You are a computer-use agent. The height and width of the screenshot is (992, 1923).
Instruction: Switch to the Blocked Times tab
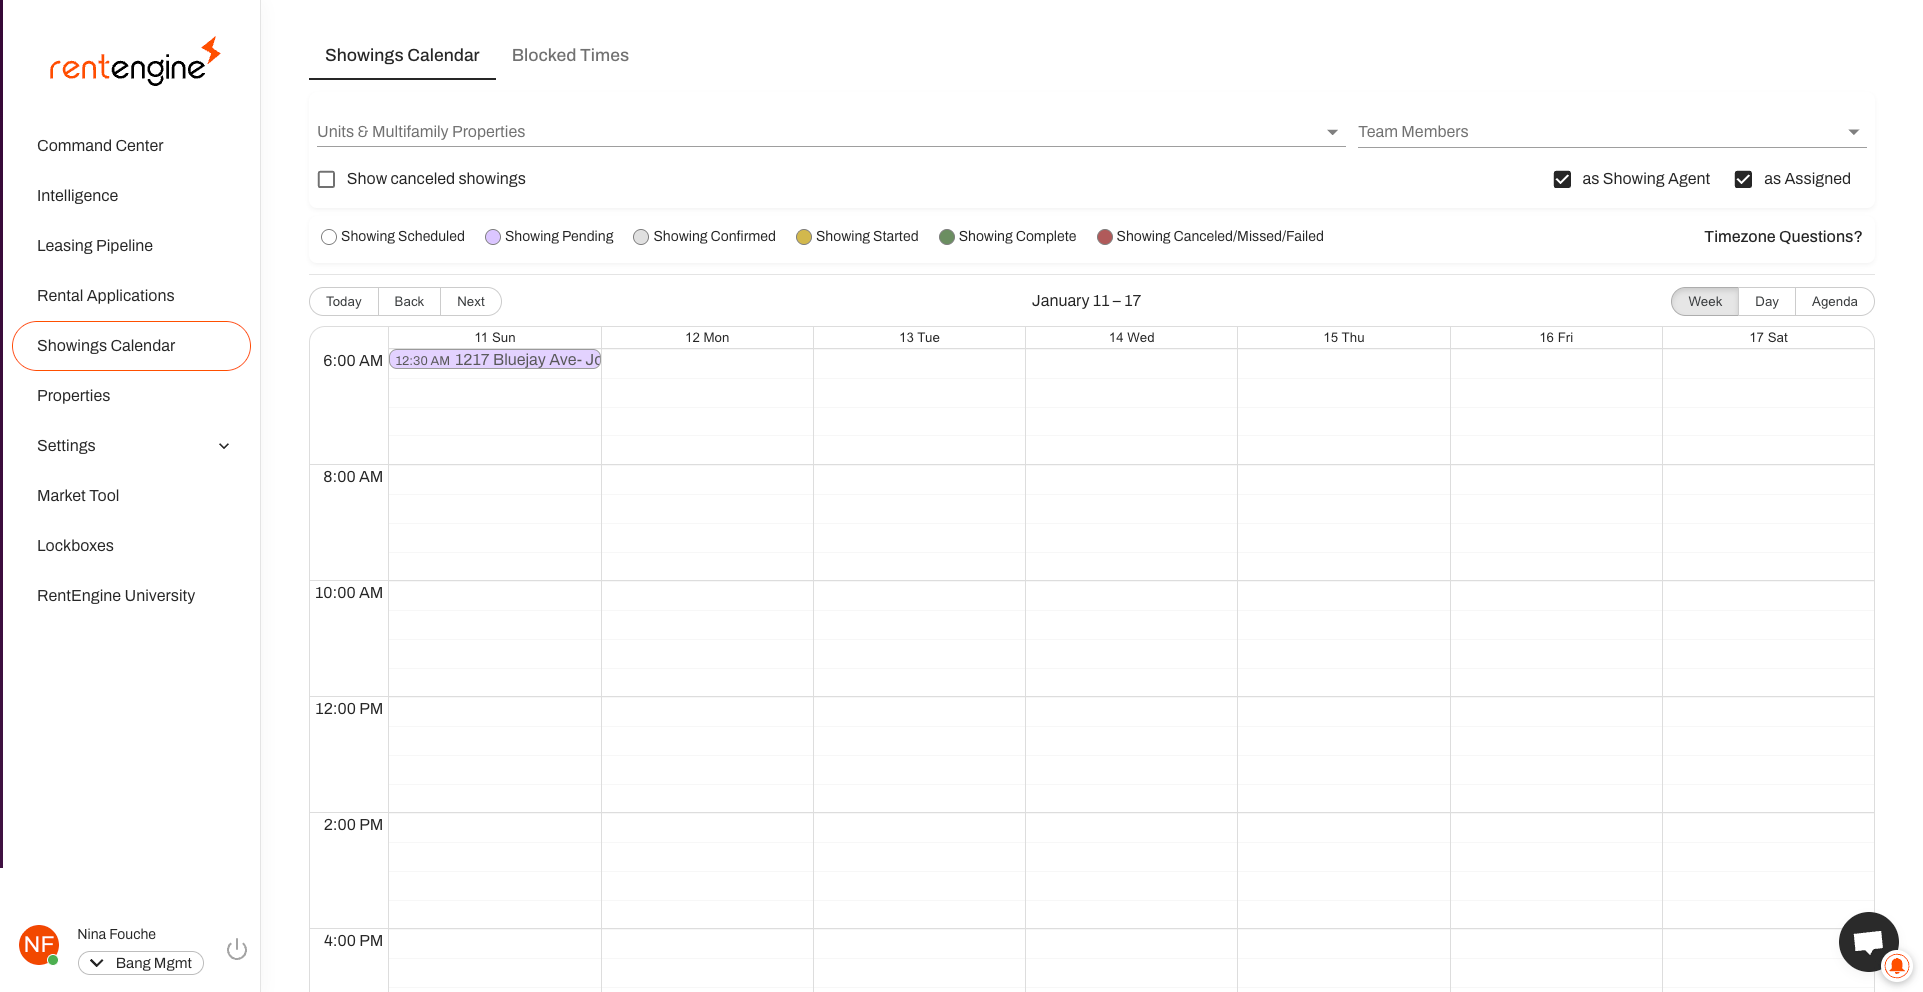click(x=570, y=55)
